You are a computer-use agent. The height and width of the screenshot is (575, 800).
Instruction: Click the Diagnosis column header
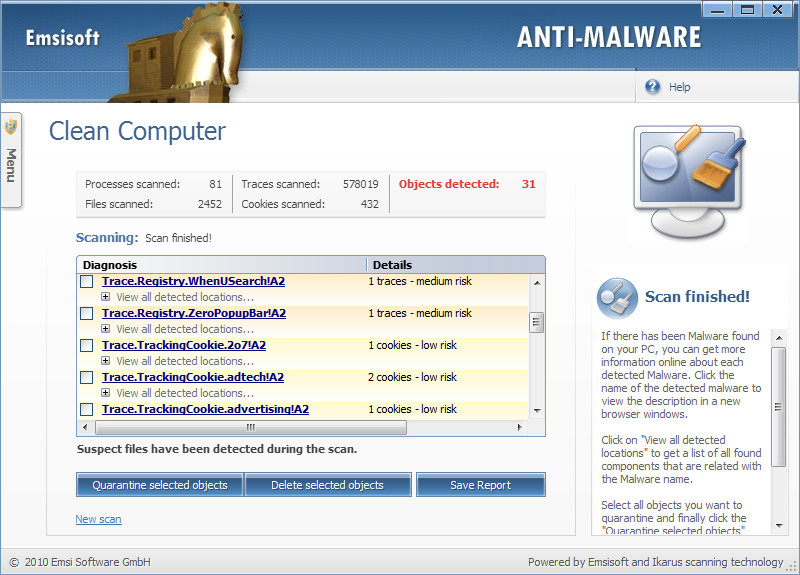point(222,265)
